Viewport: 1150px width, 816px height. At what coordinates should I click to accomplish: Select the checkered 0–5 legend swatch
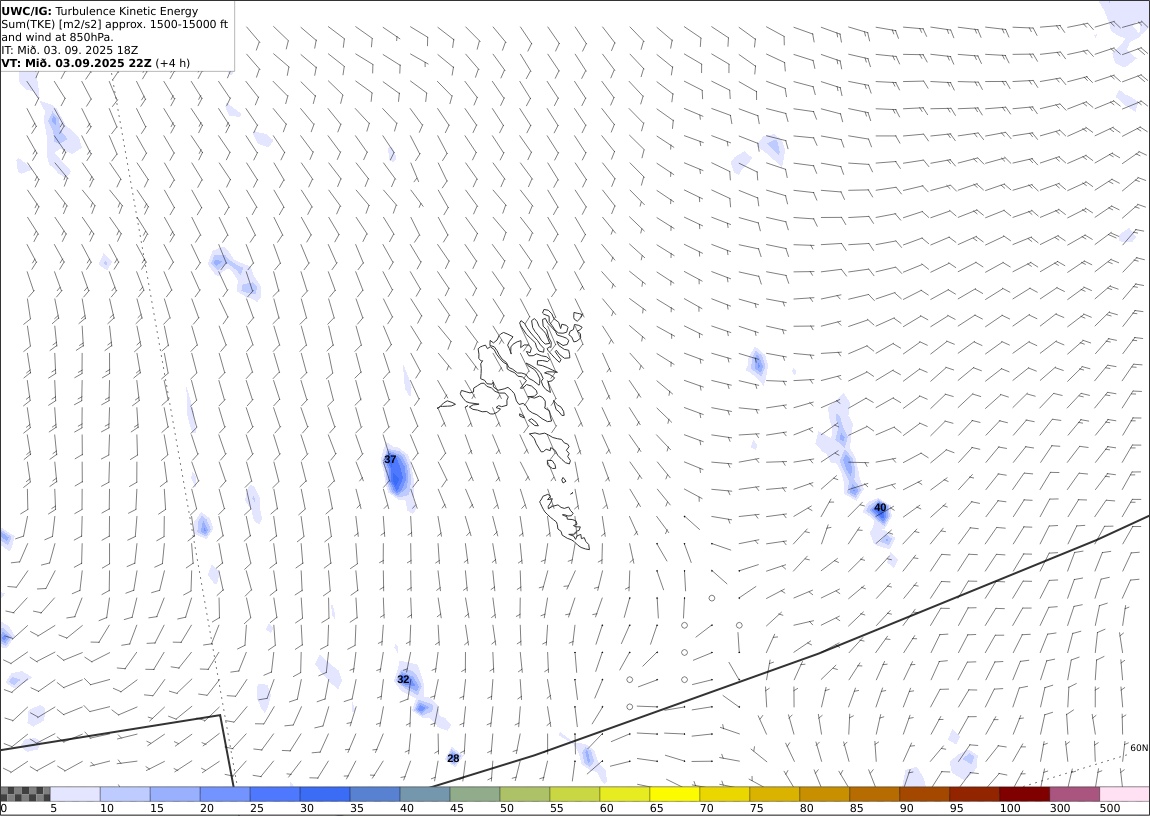click(25, 794)
